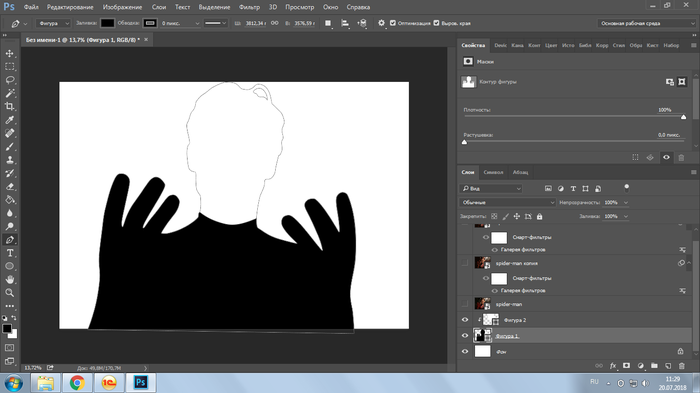
Task: Open the Фигура tool mode dropdown
Action: (x=53, y=23)
